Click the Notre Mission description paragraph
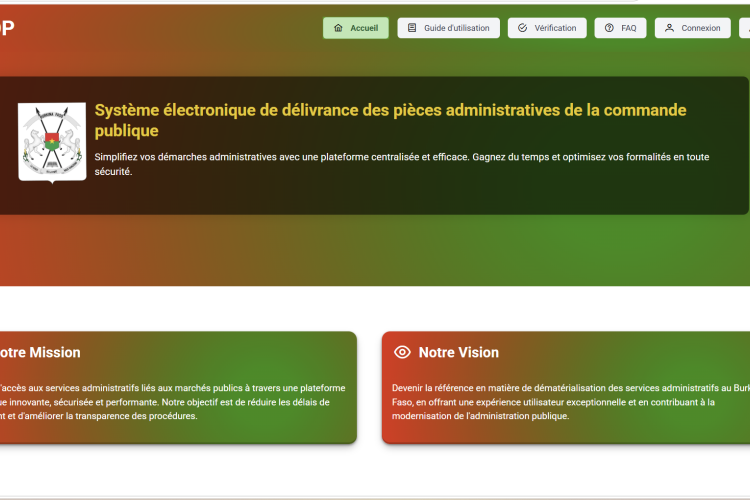This screenshot has width=750, height=500. pos(170,401)
